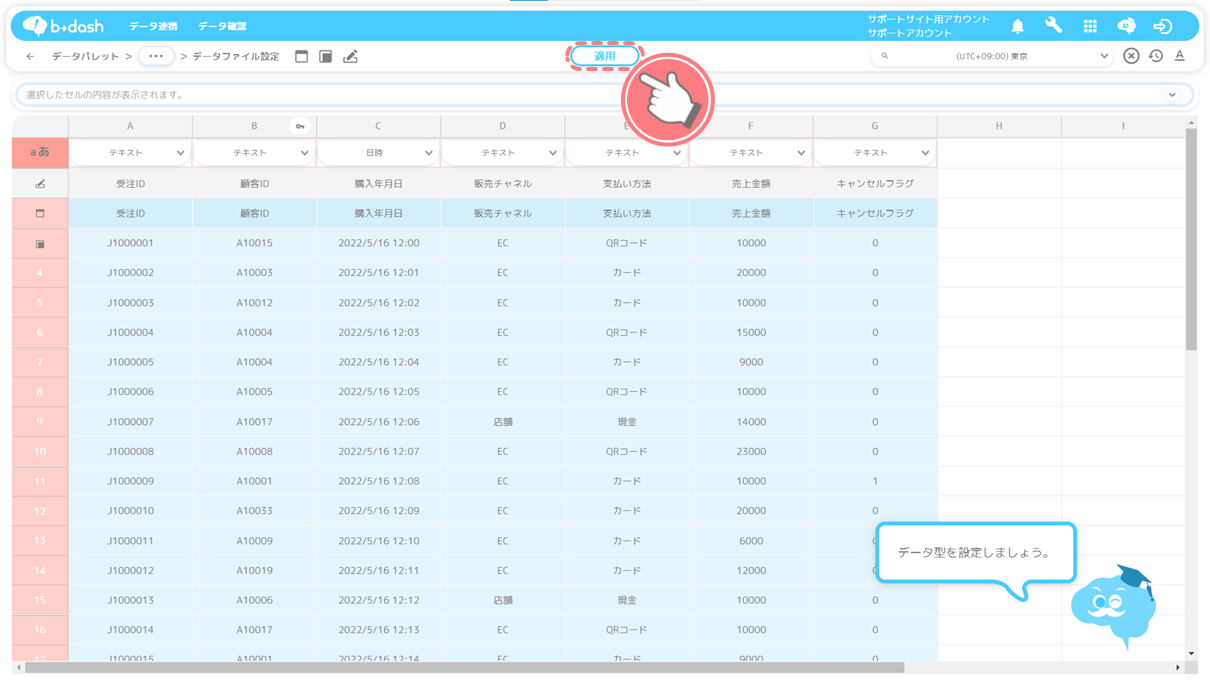1210x680 pixels.
Task: Click cancel flag cell with value 1
Action: coord(874,481)
